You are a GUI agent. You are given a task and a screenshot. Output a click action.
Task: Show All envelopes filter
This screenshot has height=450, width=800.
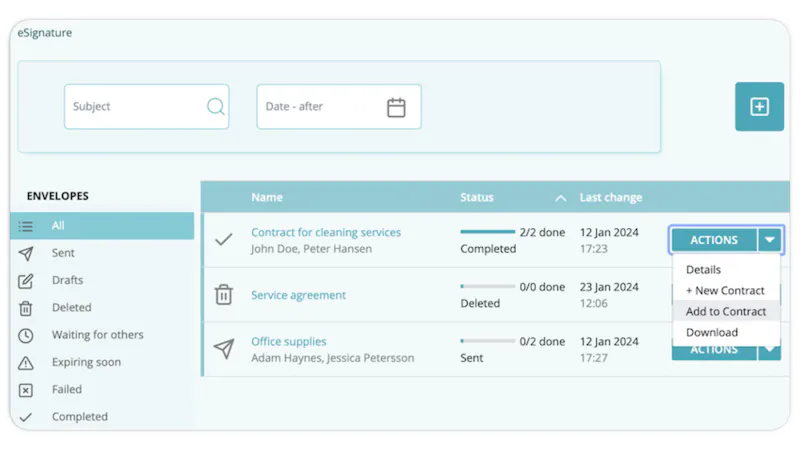click(x=102, y=226)
